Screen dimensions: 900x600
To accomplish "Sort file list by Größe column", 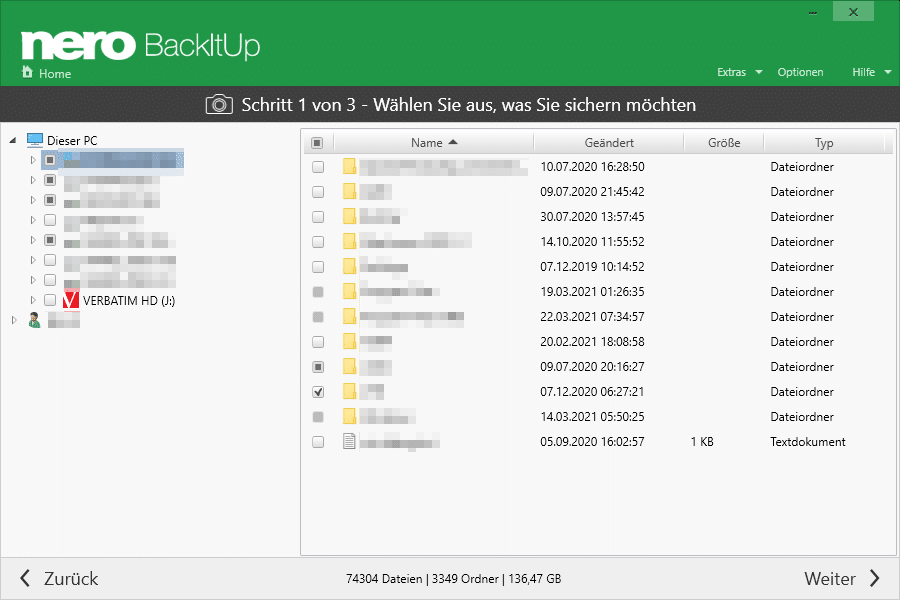I will (723, 143).
